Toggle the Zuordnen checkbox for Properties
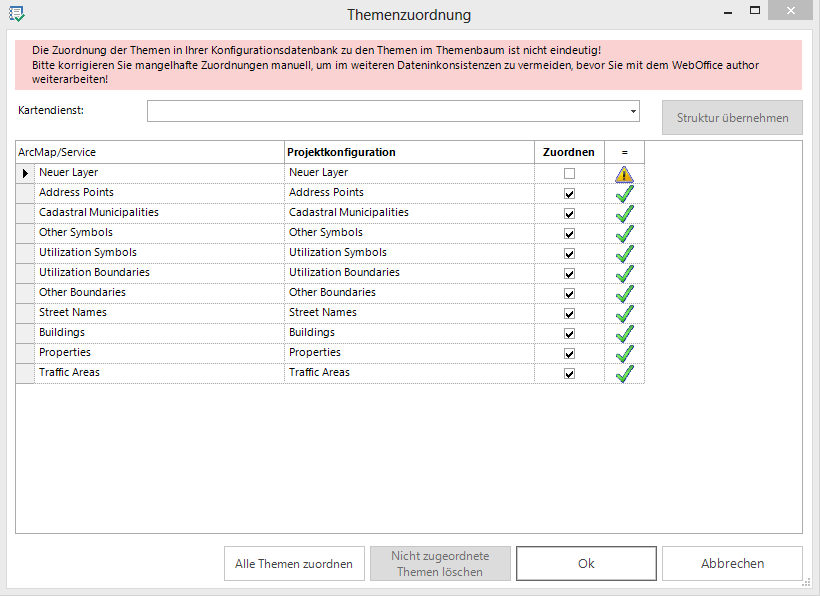The height and width of the screenshot is (596, 820). click(x=569, y=353)
